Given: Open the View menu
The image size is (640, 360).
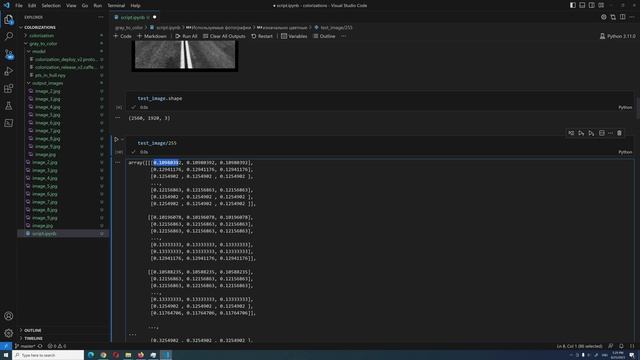Looking at the screenshot, I should pos(71,6).
